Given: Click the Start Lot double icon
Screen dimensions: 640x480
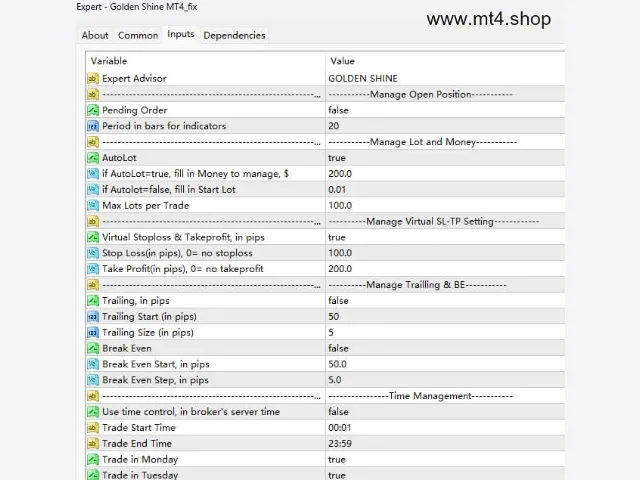Looking at the screenshot, I should tap(93, 189).
